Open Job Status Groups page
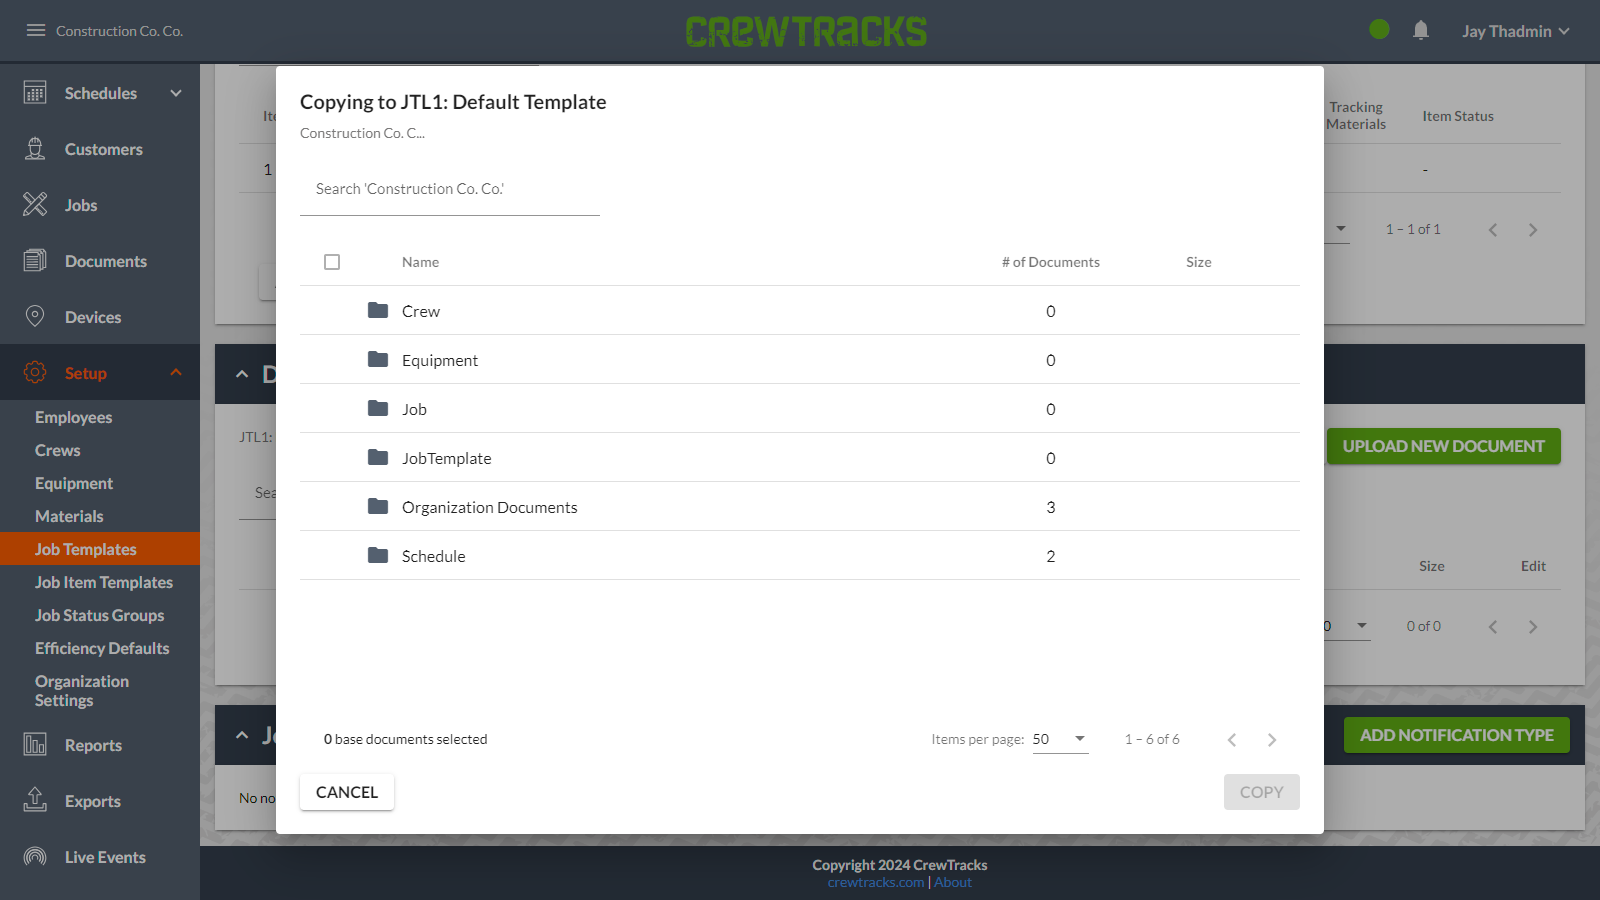Viewport: 1600px width, 900px height. [99, 615]
